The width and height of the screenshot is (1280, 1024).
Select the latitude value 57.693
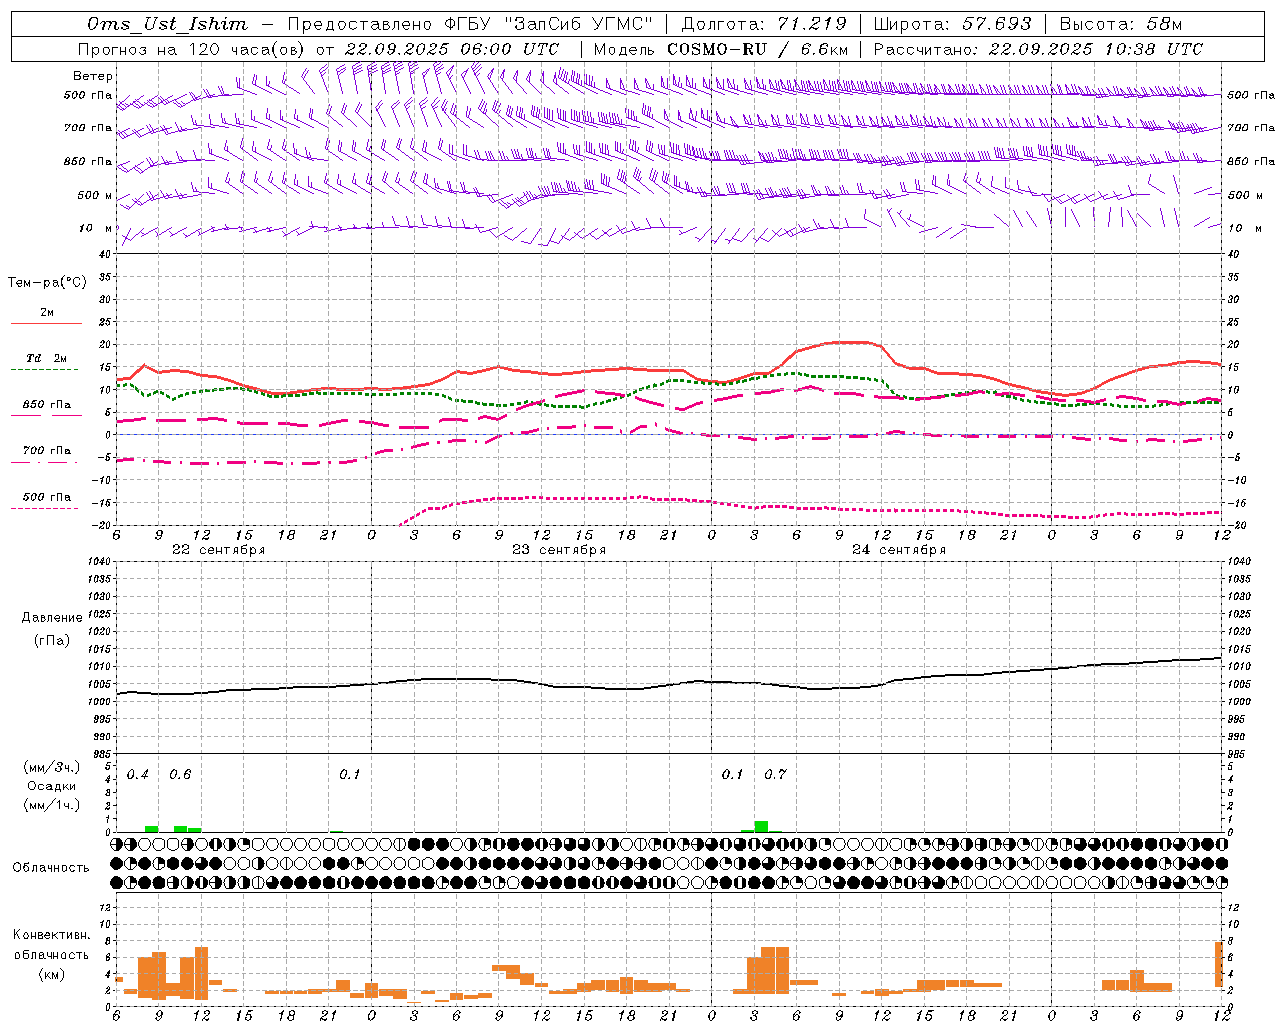[x=995, y=24]
